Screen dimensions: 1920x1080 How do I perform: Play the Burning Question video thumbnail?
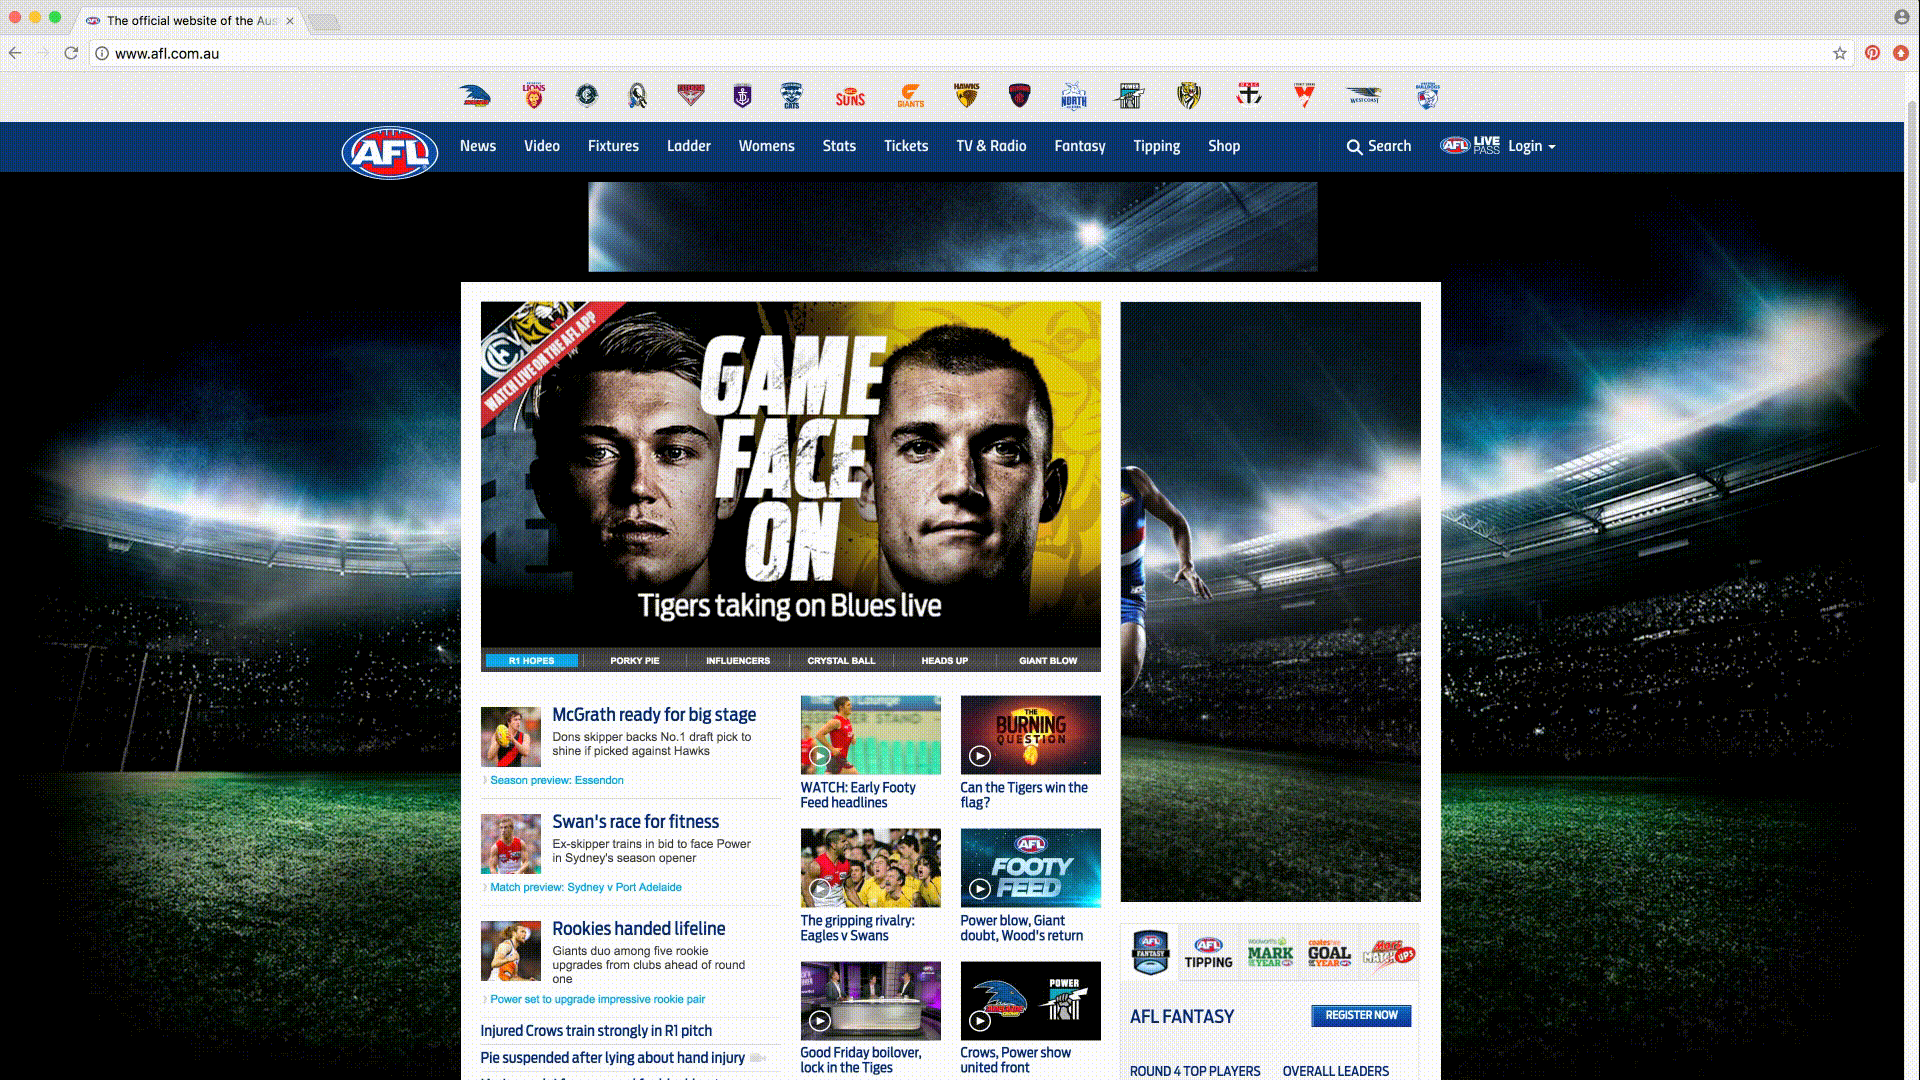pyautogui.click(x=1030, y=735)
